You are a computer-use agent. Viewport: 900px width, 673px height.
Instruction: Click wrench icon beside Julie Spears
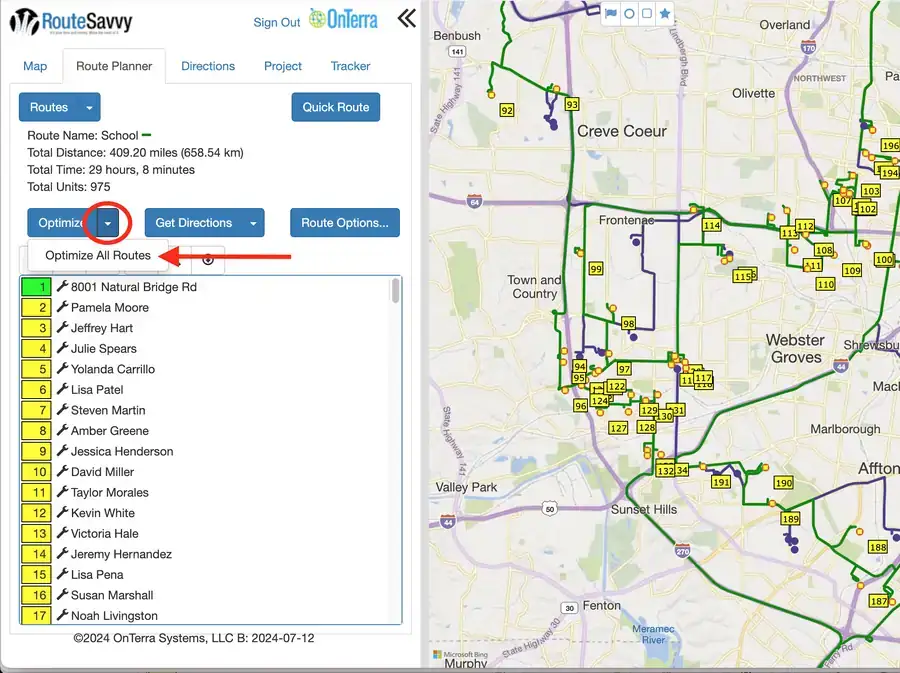pos(62,348)
